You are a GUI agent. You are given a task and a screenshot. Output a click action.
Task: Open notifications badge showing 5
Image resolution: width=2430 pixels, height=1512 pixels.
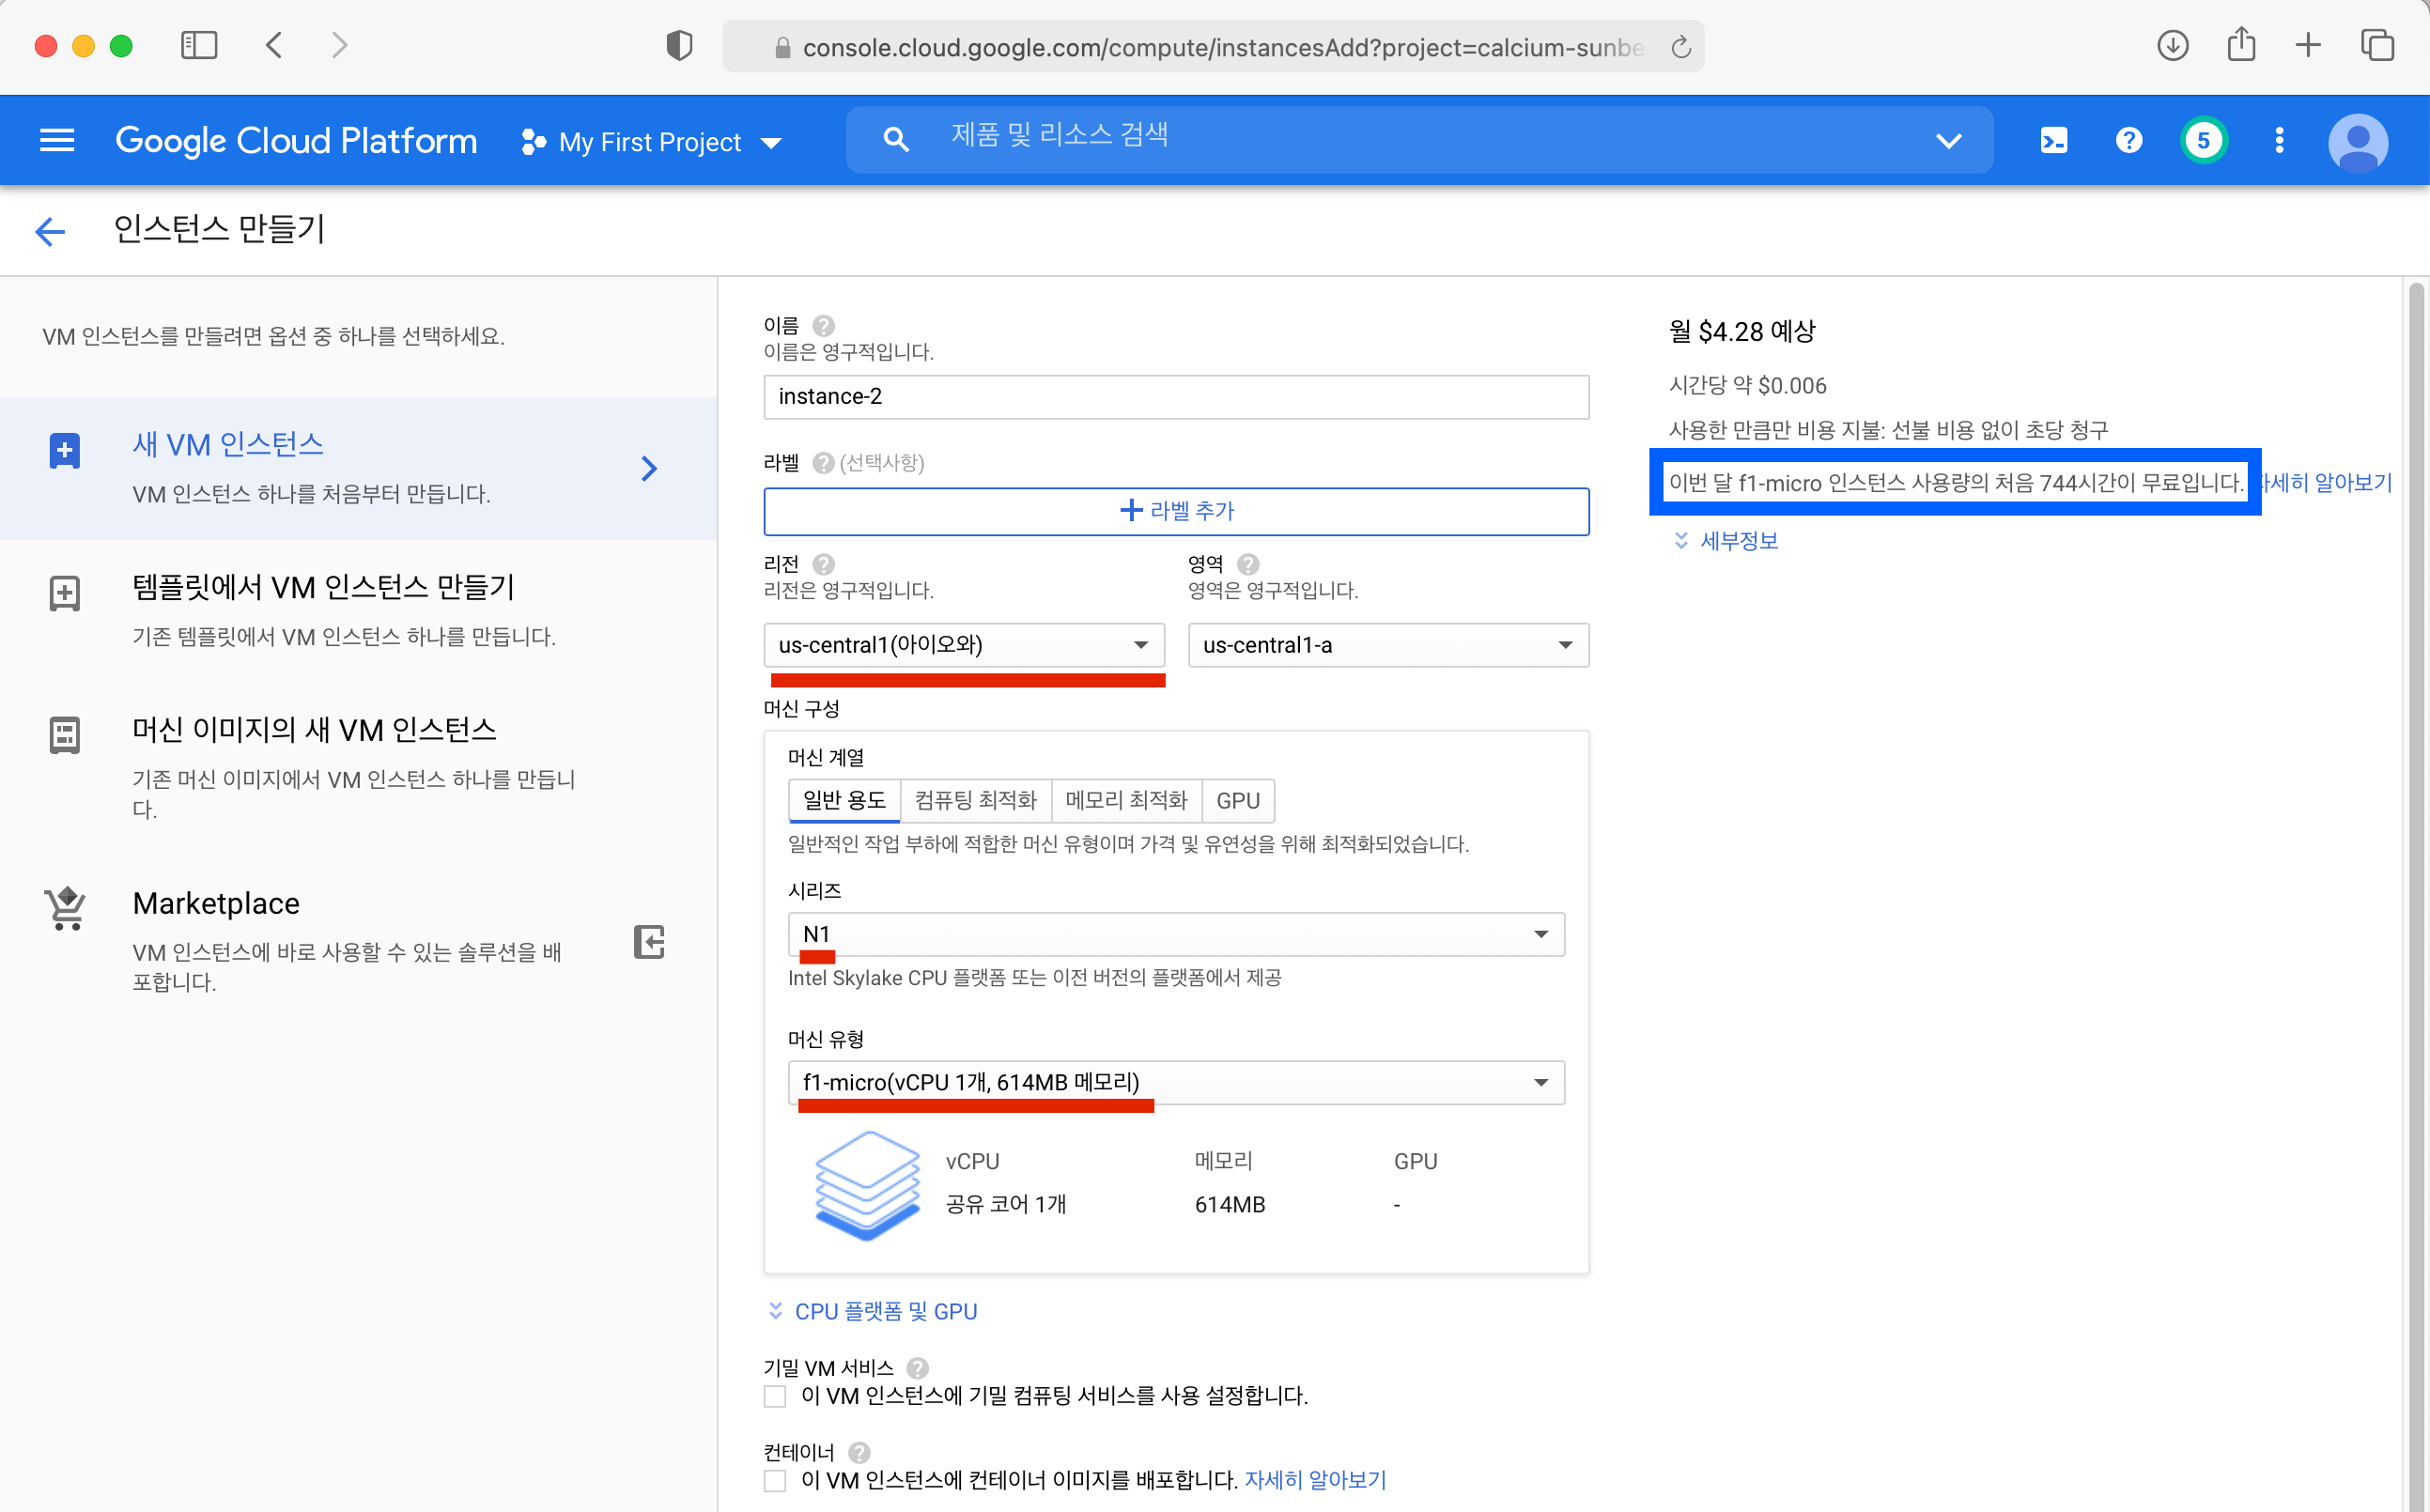point(2203,141)
